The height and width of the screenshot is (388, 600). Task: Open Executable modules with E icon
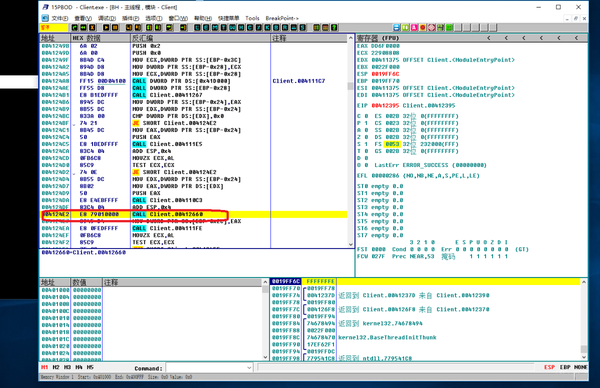[x=206, y=28]
